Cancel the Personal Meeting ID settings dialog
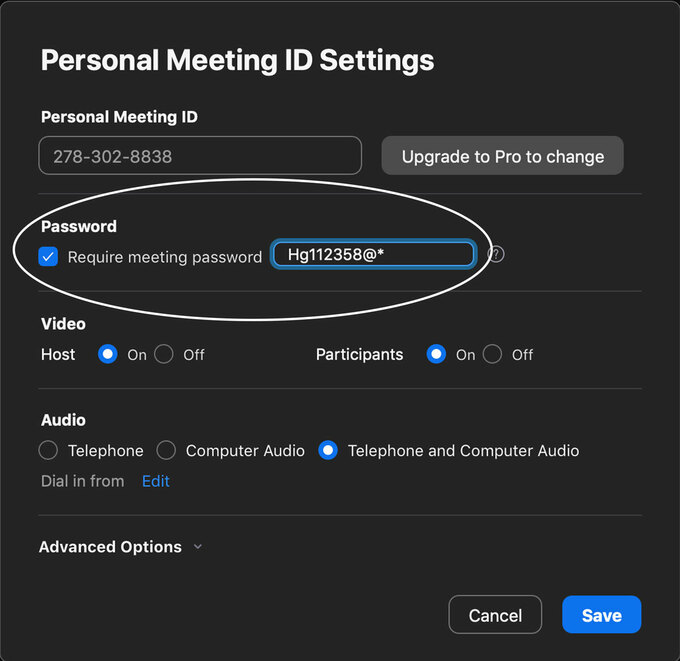 tap(495, 615)
